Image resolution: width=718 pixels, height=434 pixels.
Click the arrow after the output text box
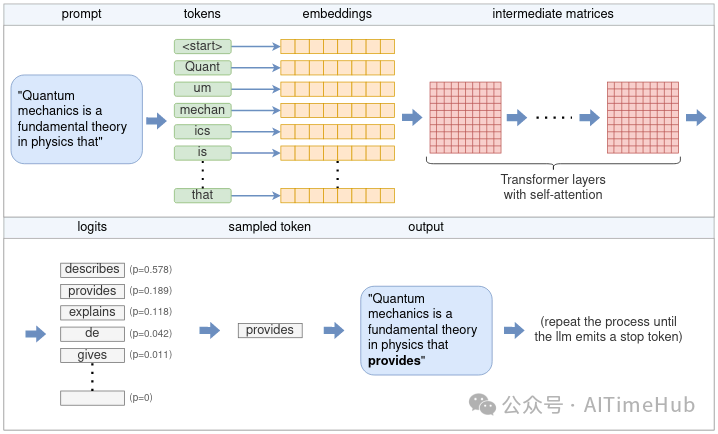pos(514,330)
